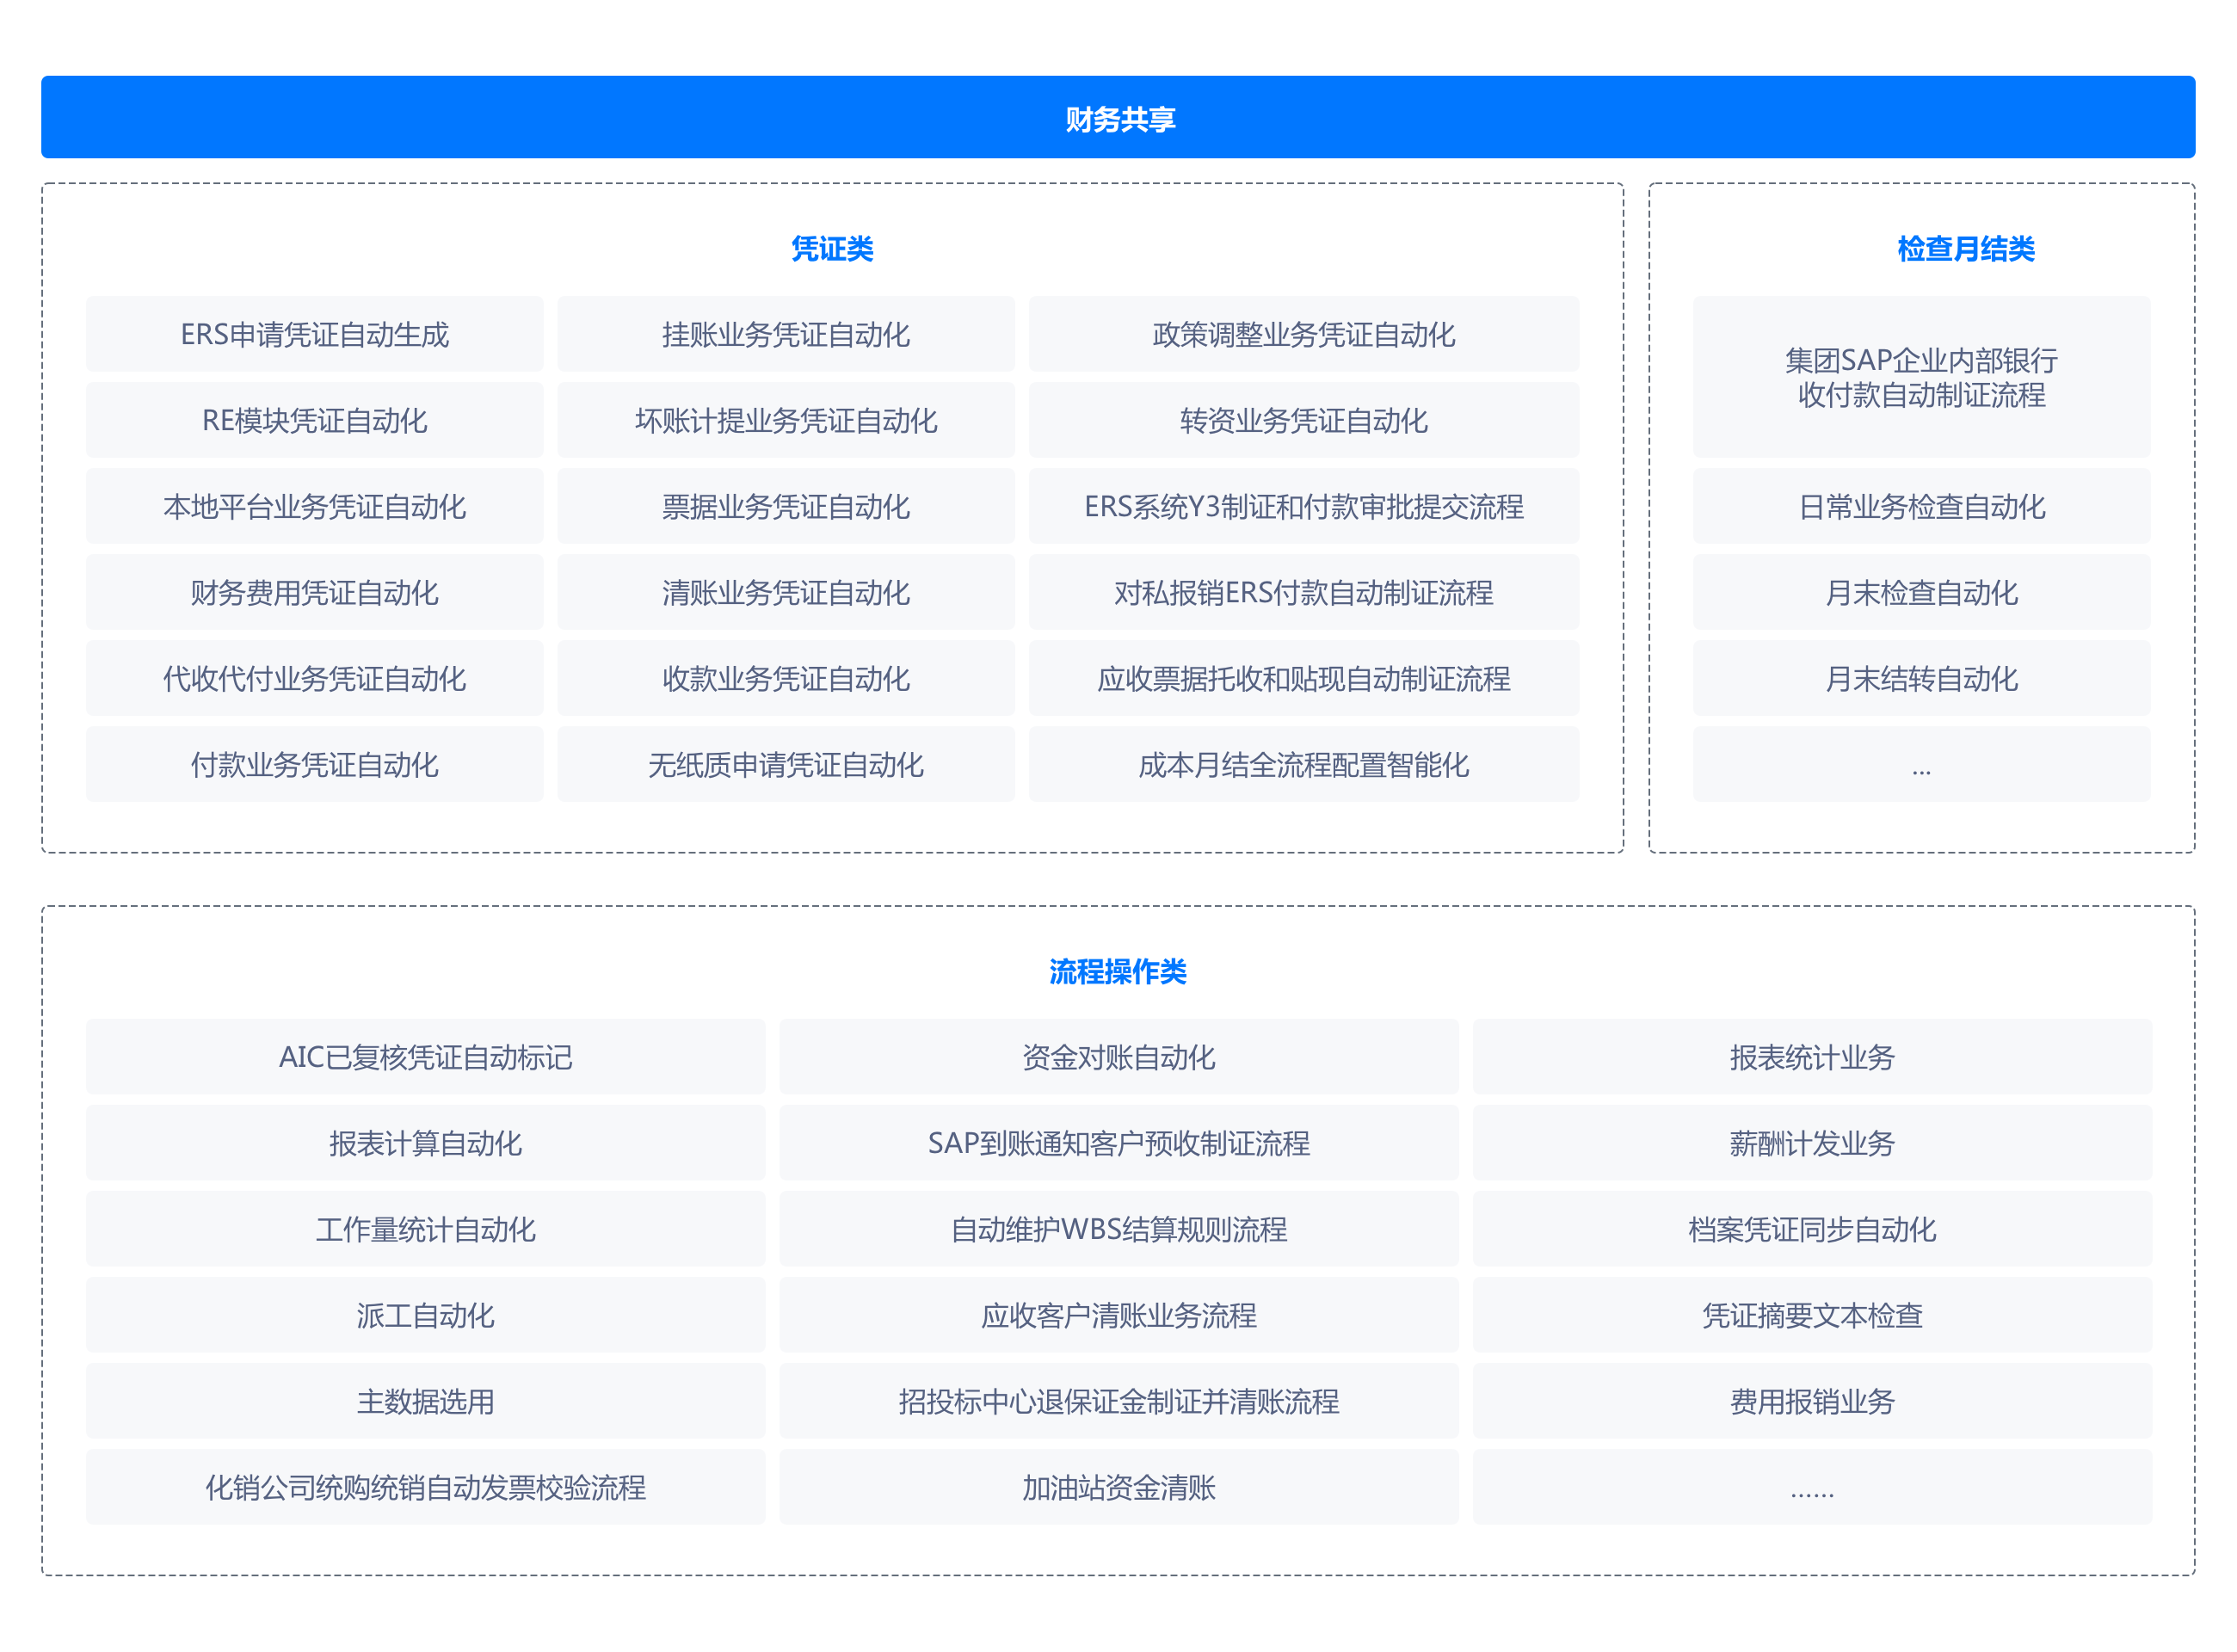2237x1652 pixels.
Task: Select the 检查月结类 section title
Action: click(1965, 248)
